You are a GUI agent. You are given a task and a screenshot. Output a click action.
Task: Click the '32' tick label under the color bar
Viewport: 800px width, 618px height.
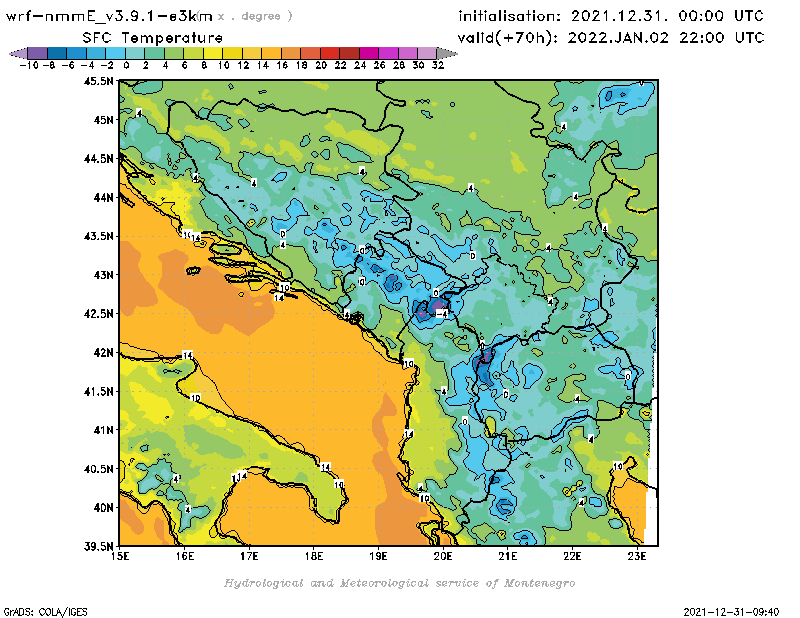[438, 65]
